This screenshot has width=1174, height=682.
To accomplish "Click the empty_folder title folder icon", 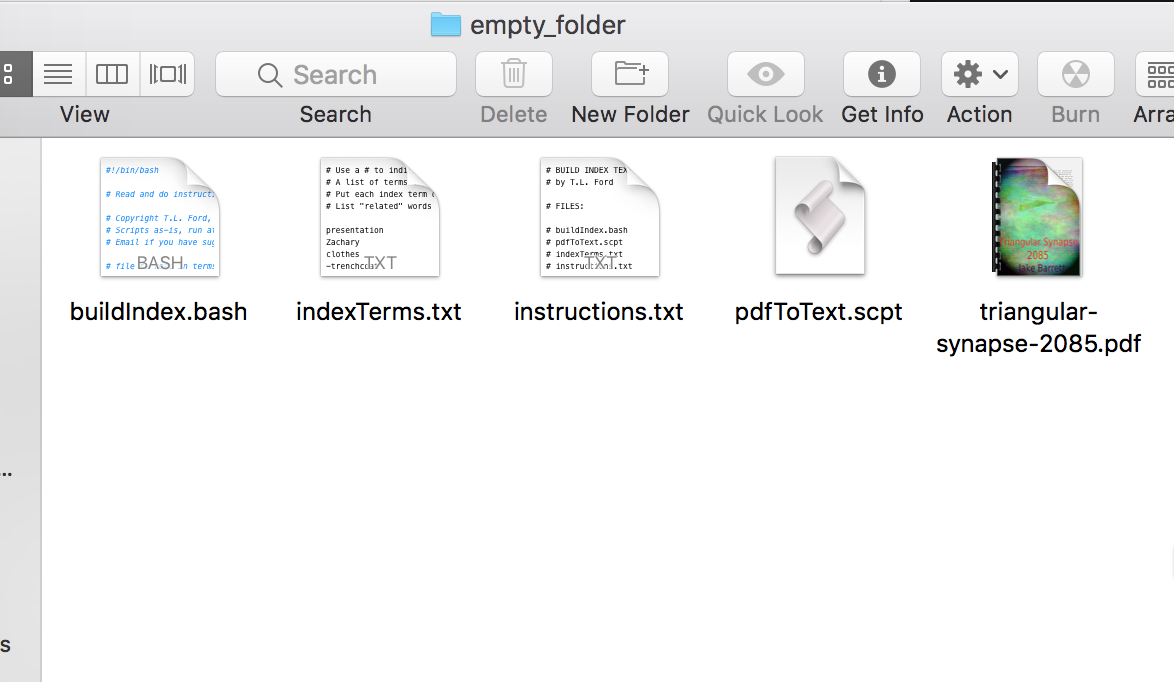I will point(445,25).
